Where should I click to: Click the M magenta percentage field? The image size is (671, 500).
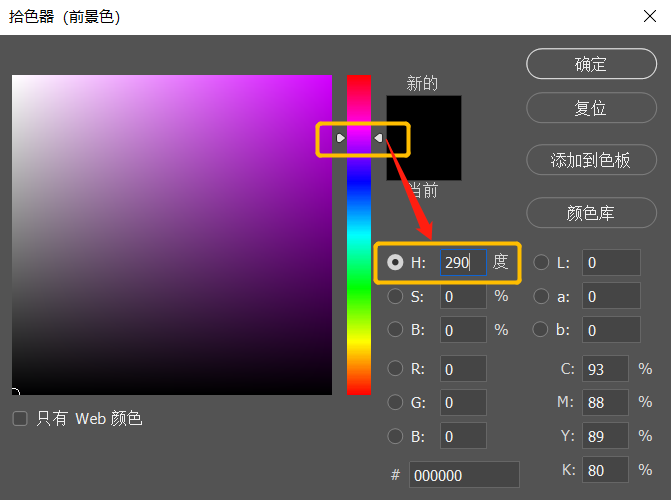click(606, 402)
